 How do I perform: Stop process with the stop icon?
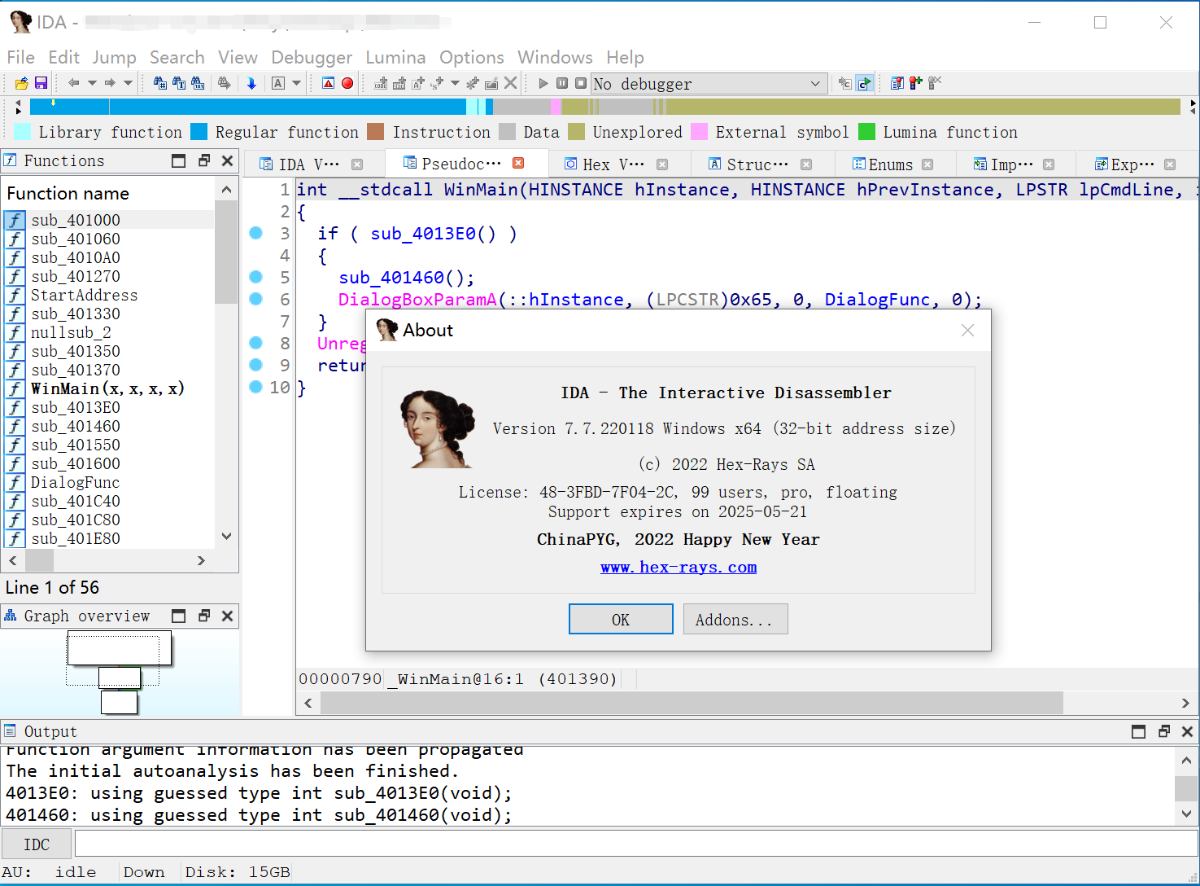580,84
